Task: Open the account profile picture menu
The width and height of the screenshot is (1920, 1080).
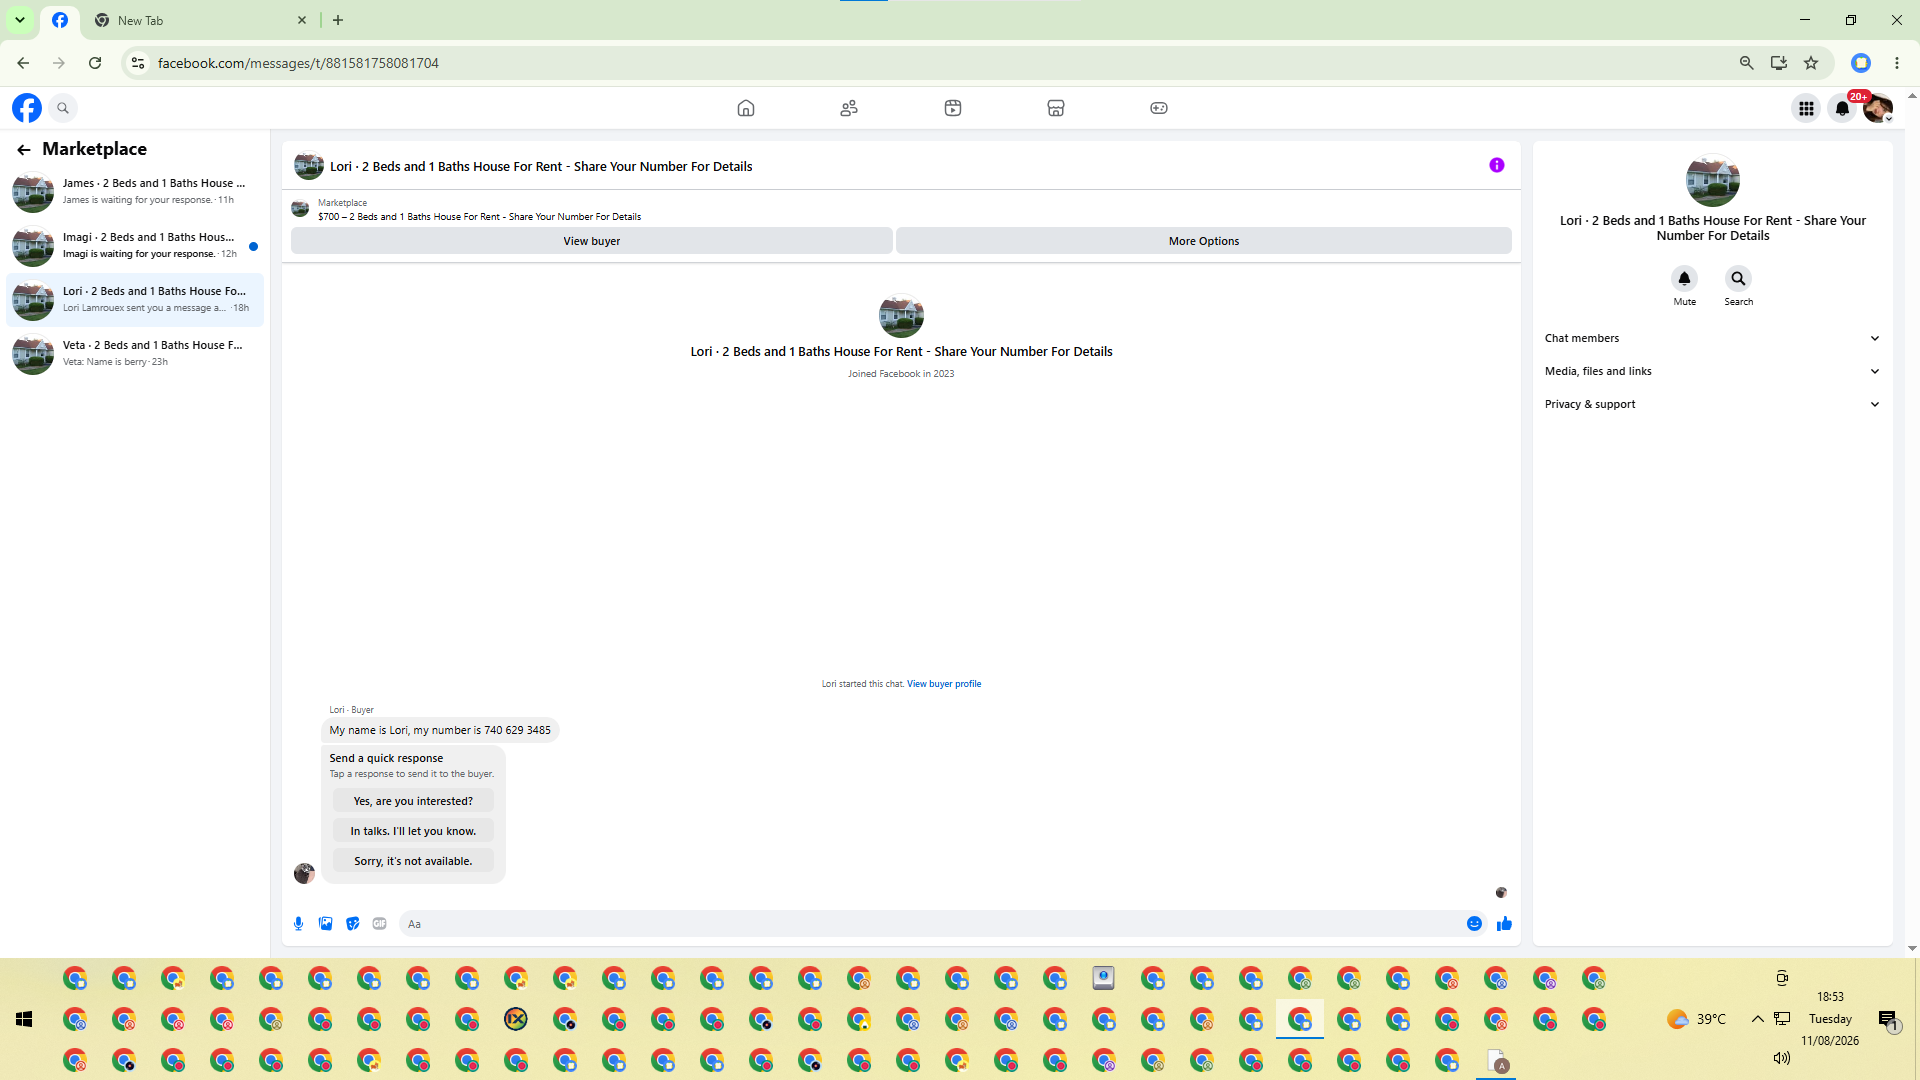Action: point(1878,108)
